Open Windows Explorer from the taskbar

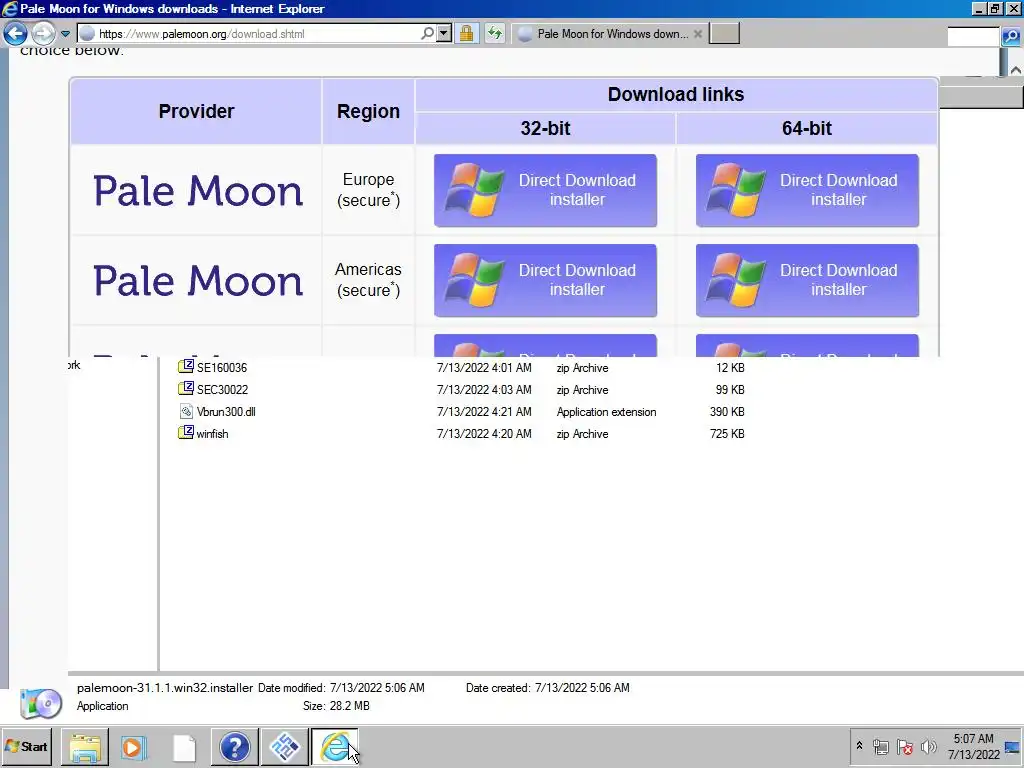click(86, 746)
